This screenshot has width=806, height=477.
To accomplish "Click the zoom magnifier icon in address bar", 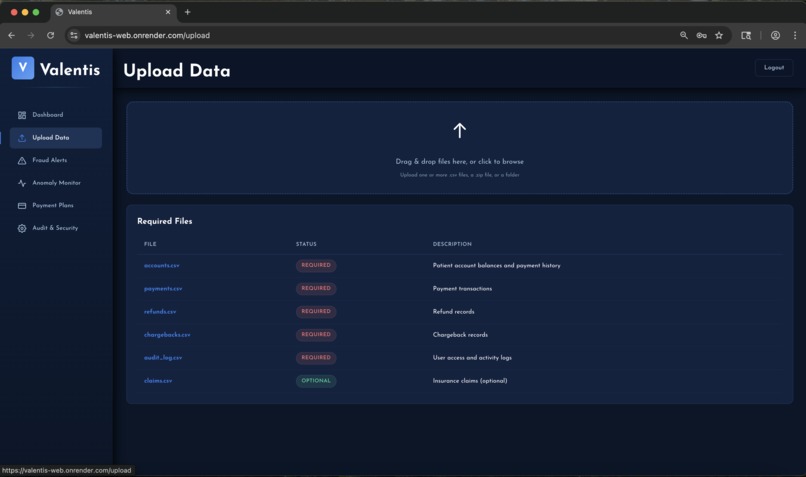I will [x=684, y=35].
